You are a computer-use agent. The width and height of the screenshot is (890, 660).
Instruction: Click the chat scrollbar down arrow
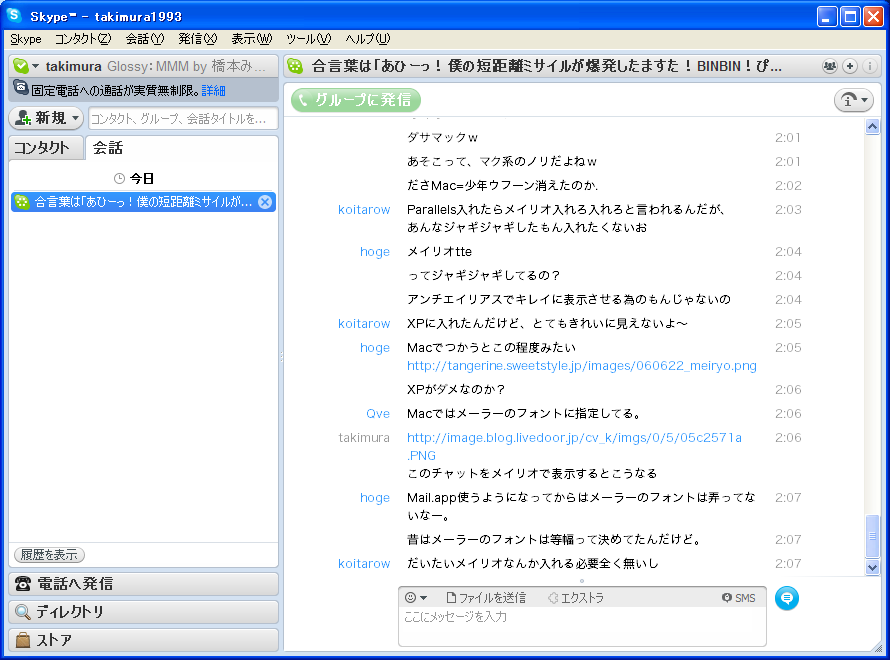coord(872,566)
